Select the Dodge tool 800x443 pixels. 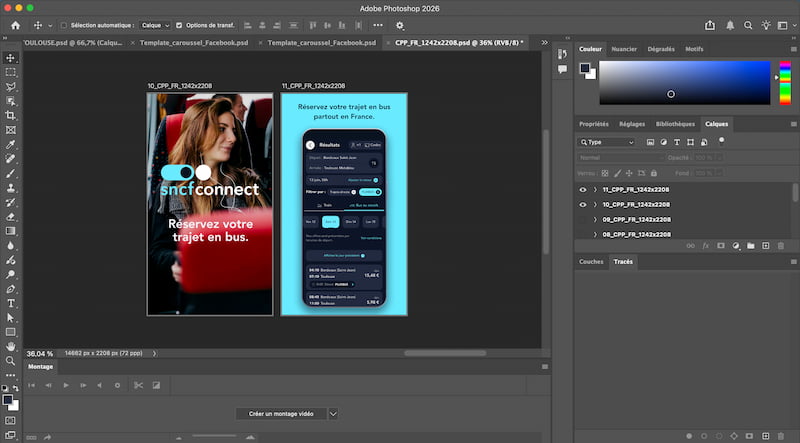tap(10, 275)
